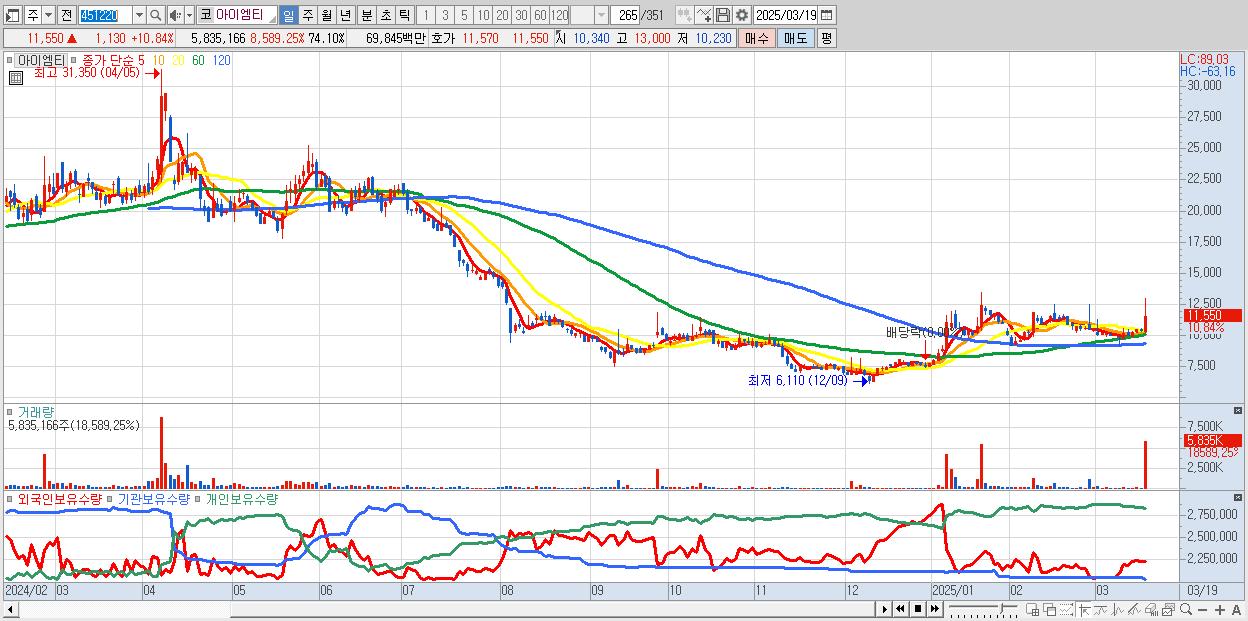
Task: Click the date field 2025/03/19
Action: (x=785, y=15)
